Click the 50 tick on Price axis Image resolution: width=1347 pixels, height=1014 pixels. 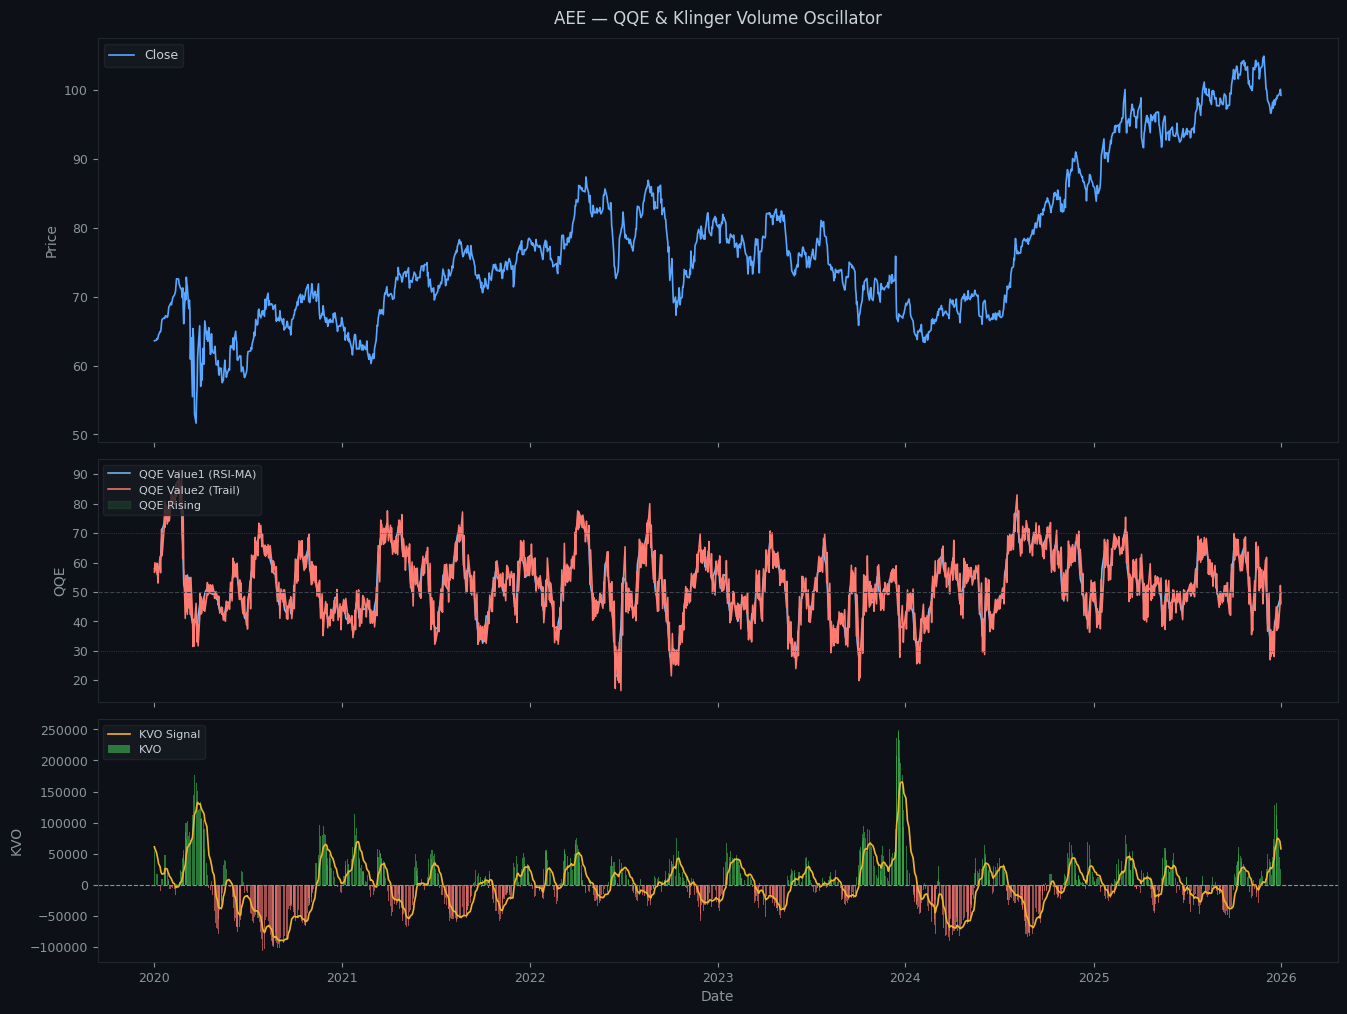[x=81, y=435]
